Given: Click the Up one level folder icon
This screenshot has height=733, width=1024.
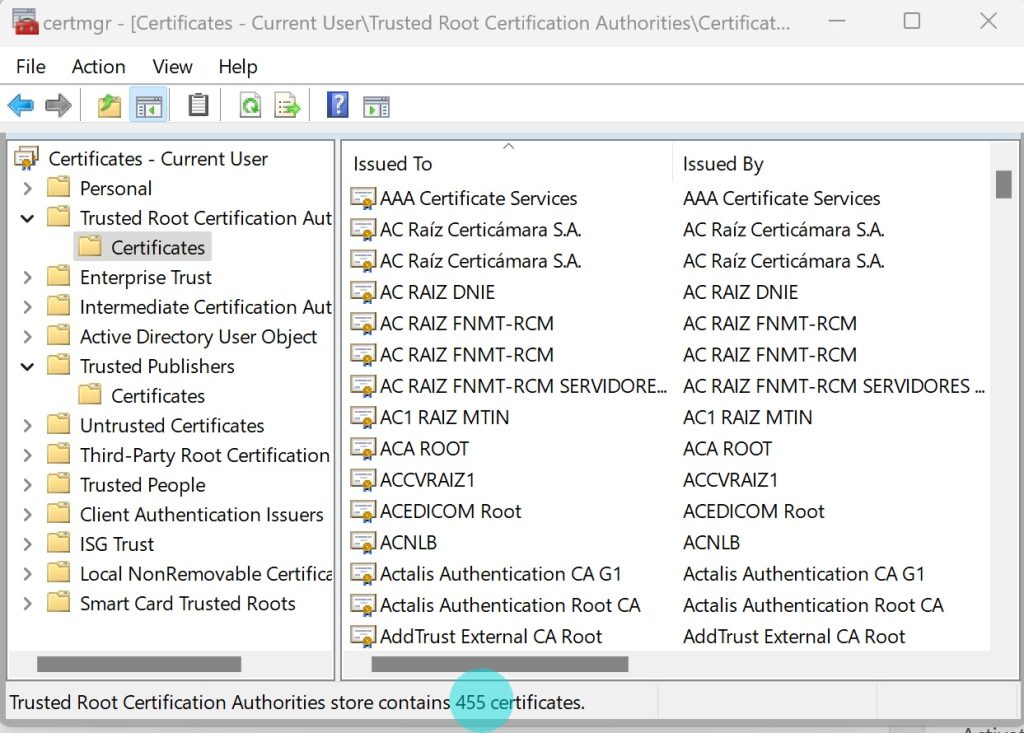Looking at the screenshot, I should pos(109,105).
